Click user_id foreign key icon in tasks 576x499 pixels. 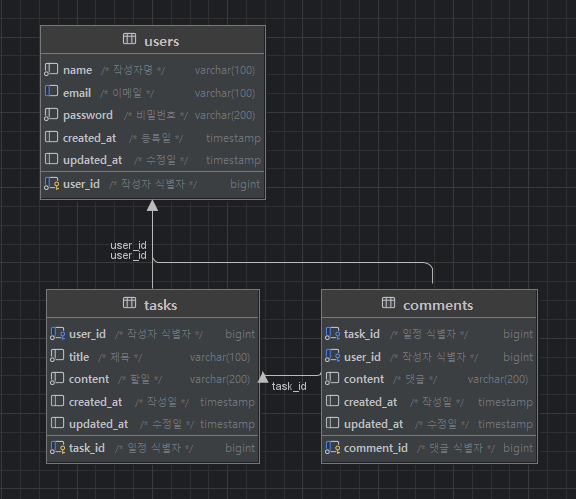57,333
